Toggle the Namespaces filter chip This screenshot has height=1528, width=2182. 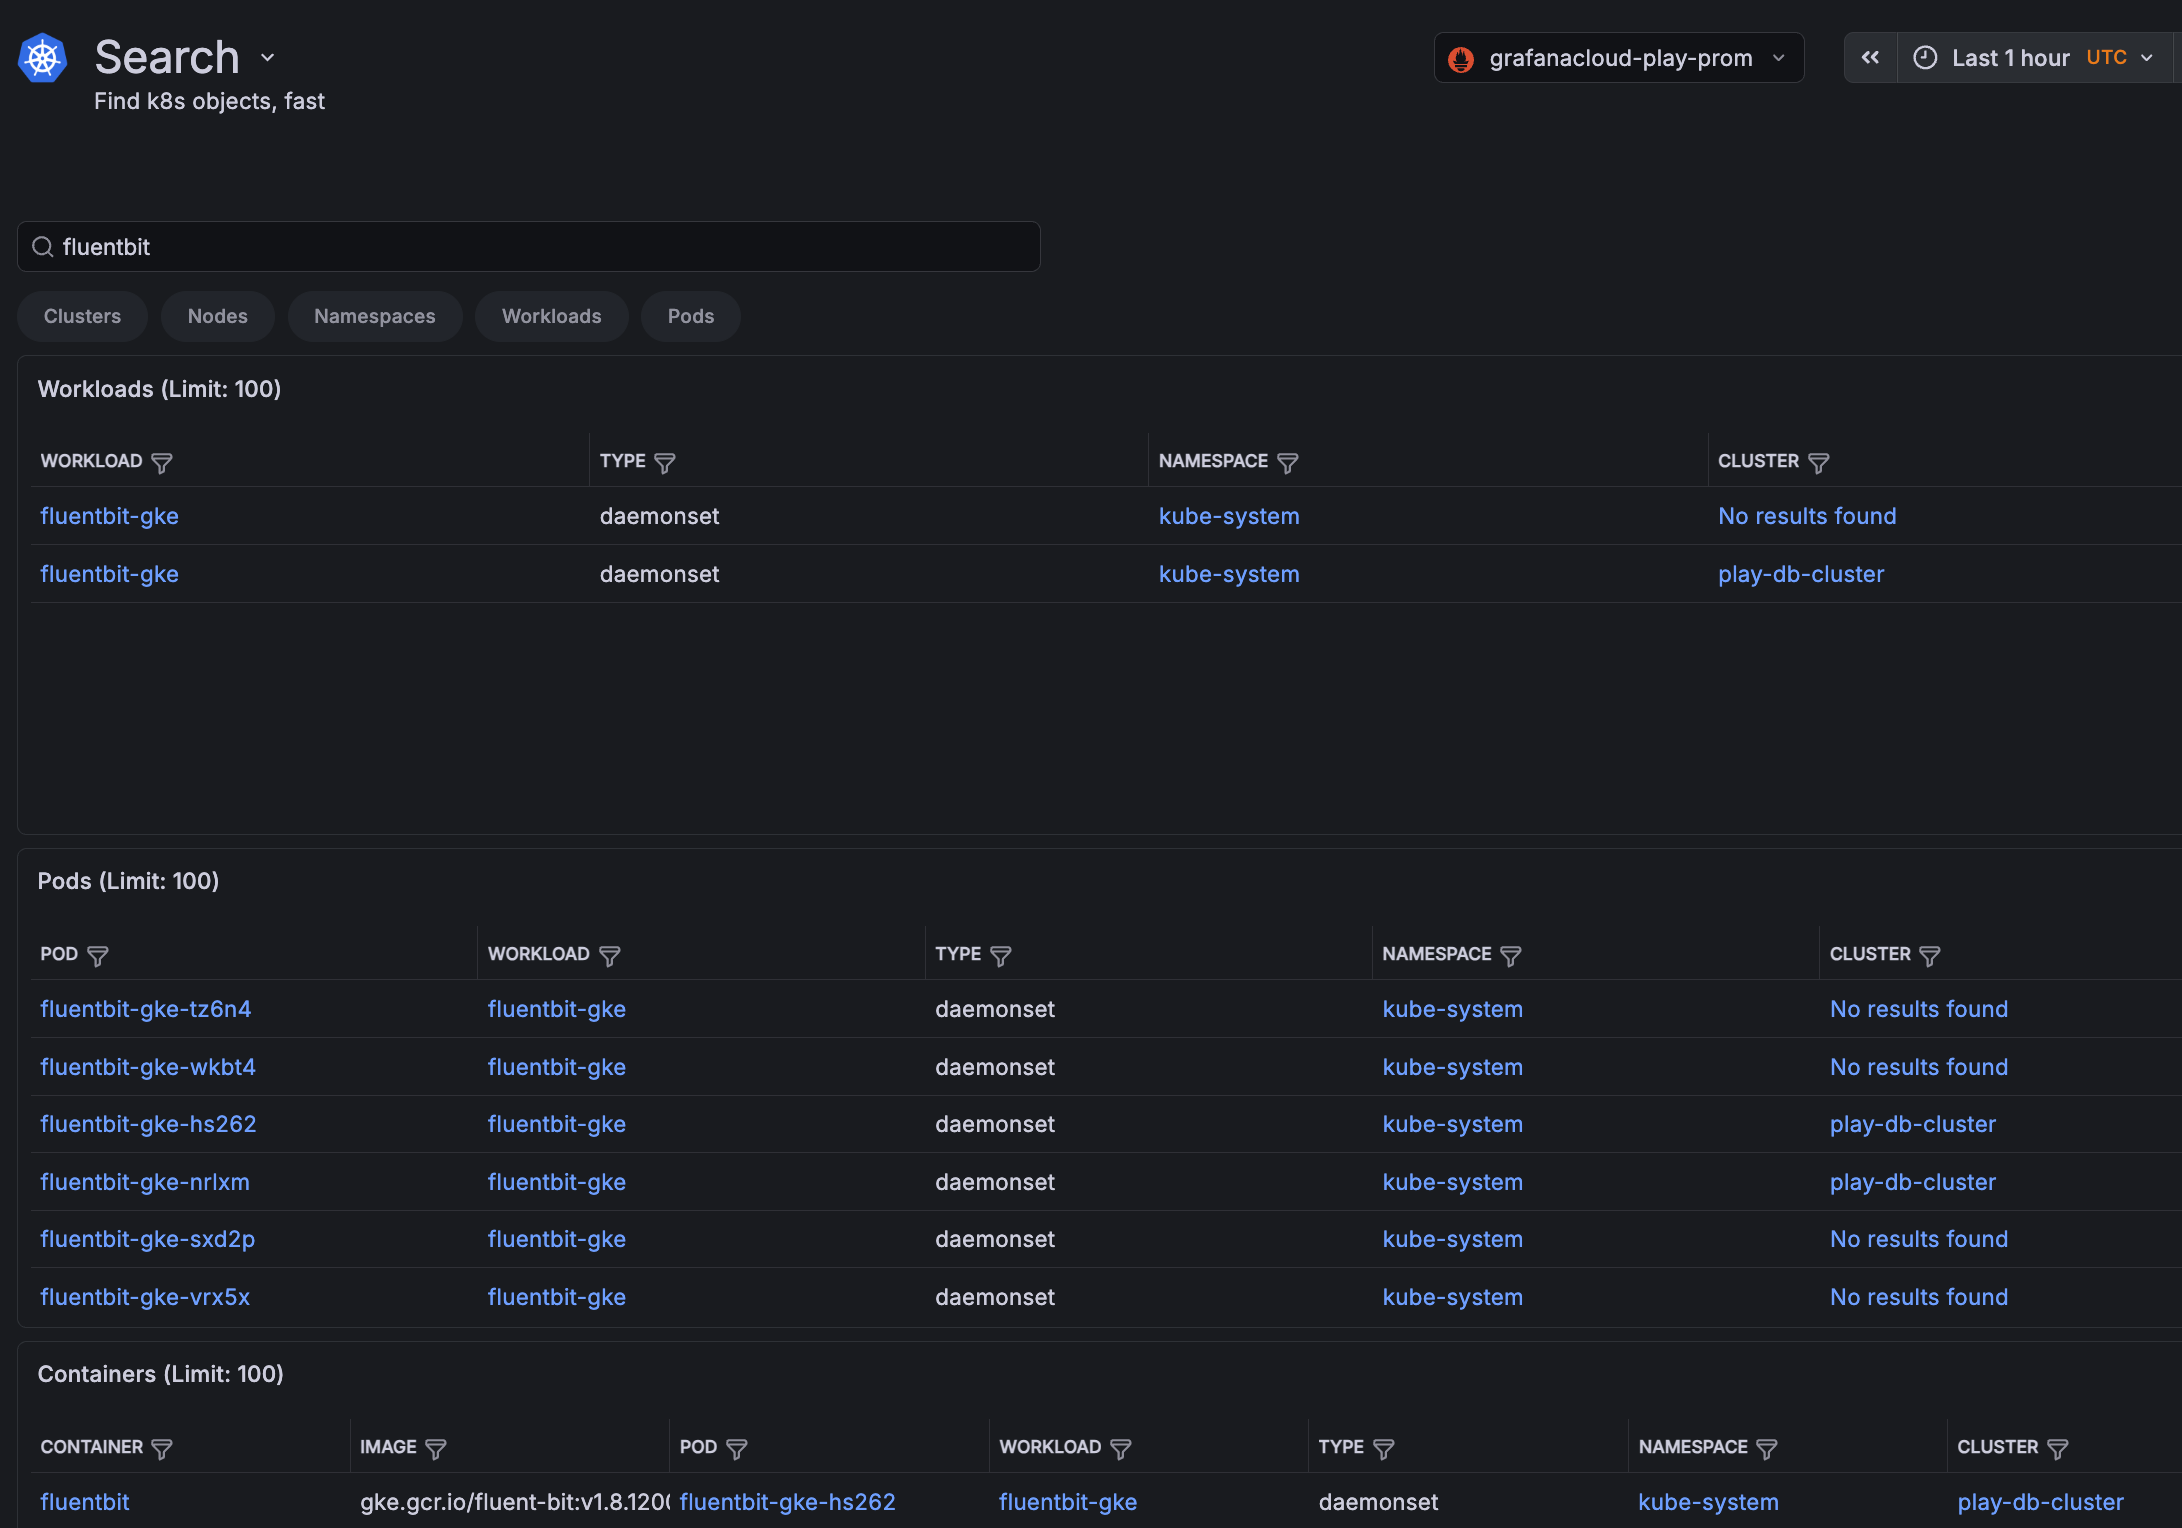[374, 316]
